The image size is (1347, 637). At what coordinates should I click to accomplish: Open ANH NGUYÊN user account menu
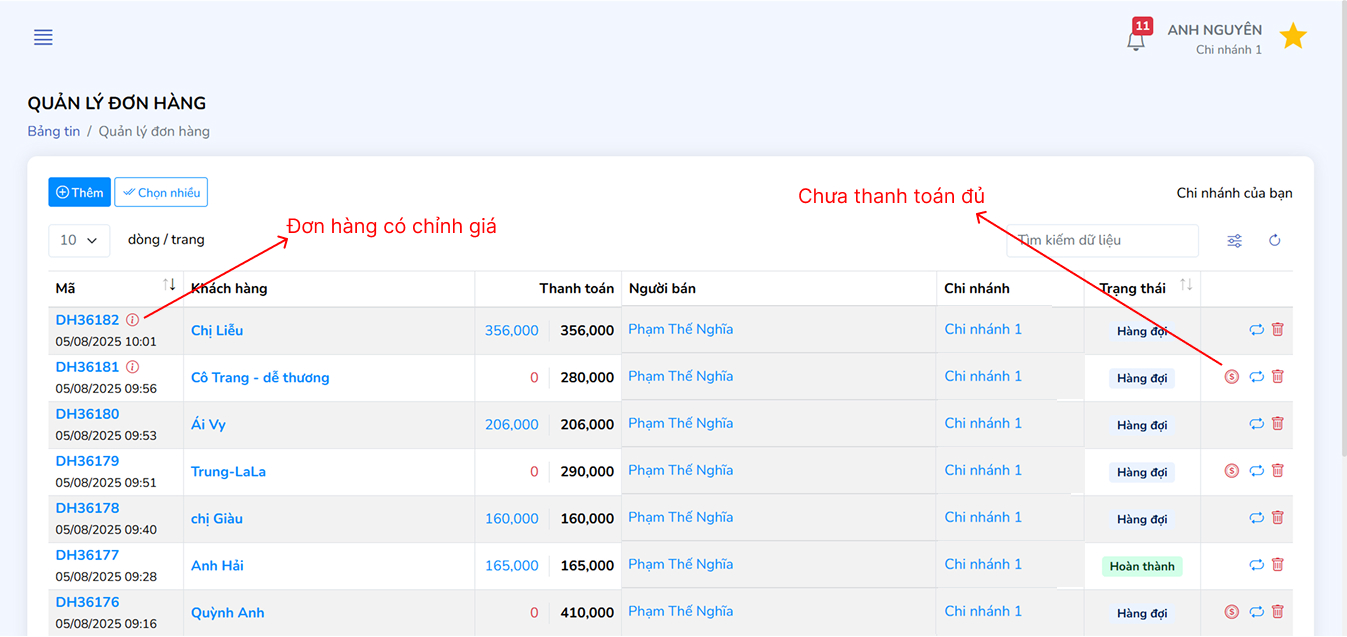[x=1214, y=38]
